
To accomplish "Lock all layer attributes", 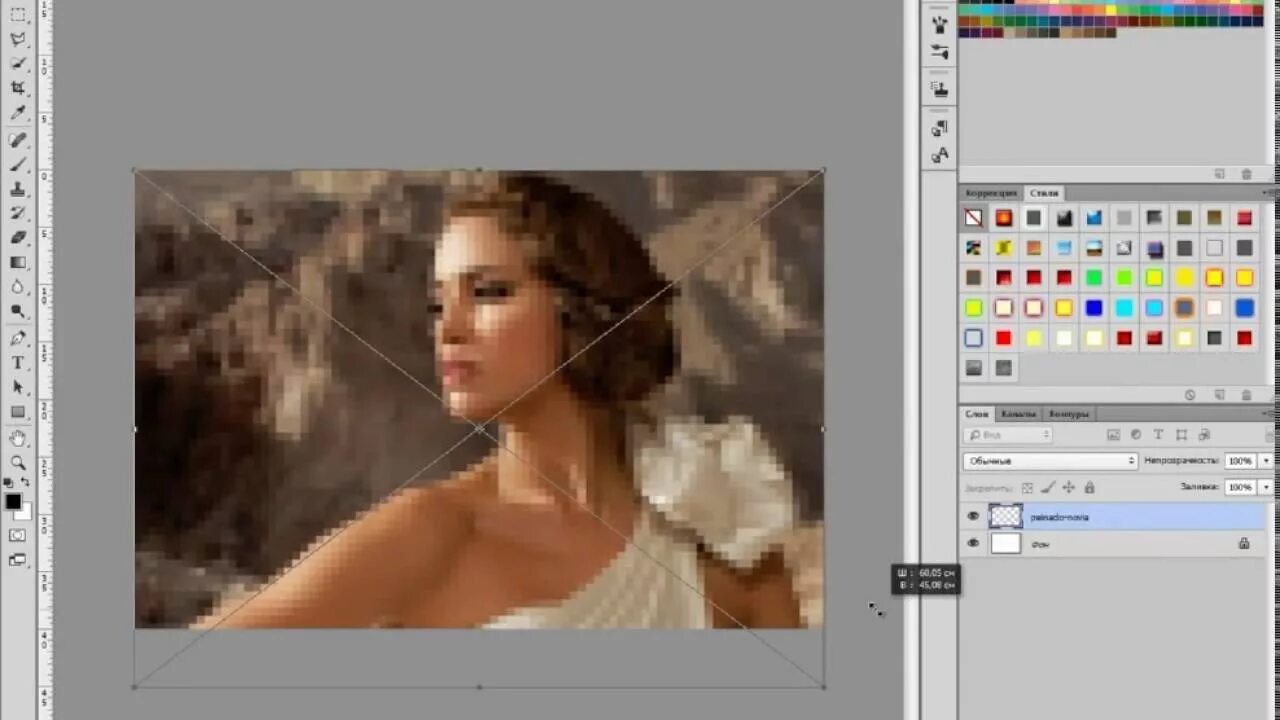I will coord(1089,487).
